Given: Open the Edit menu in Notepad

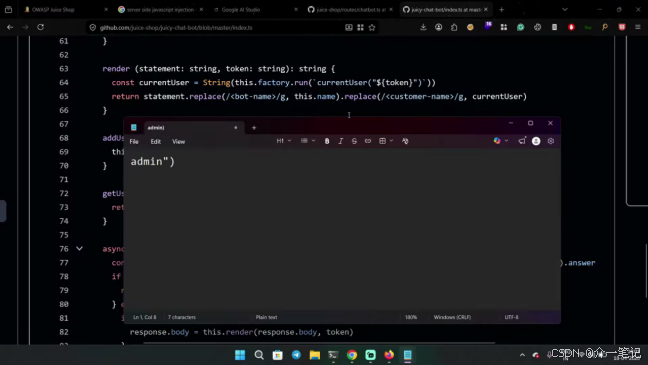Looking at the screenshot, I should (155, 141).
